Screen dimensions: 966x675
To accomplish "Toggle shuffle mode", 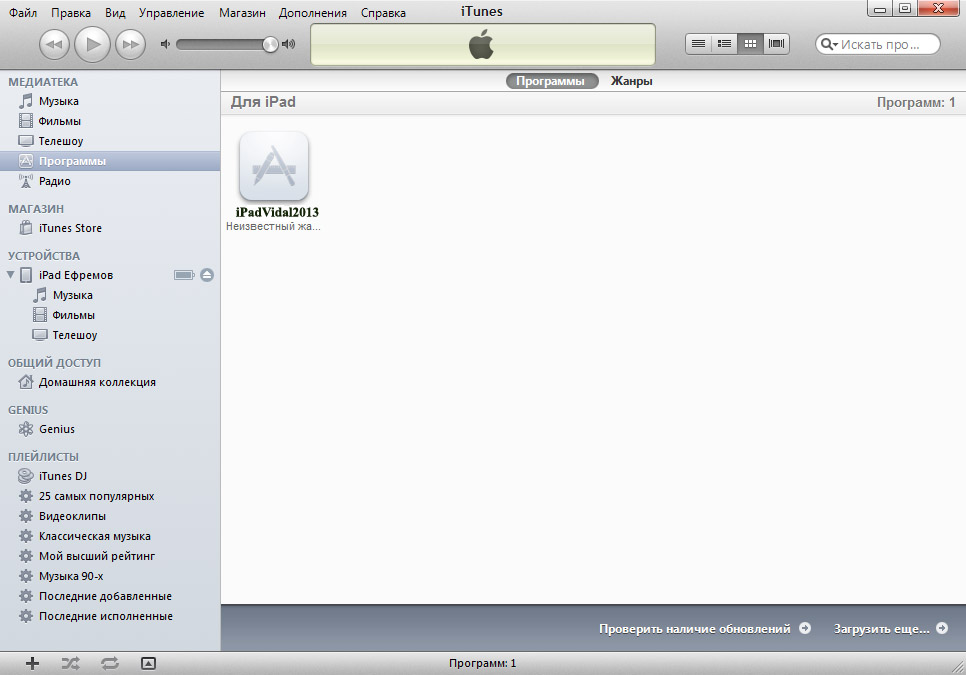I will click(70, 663).
